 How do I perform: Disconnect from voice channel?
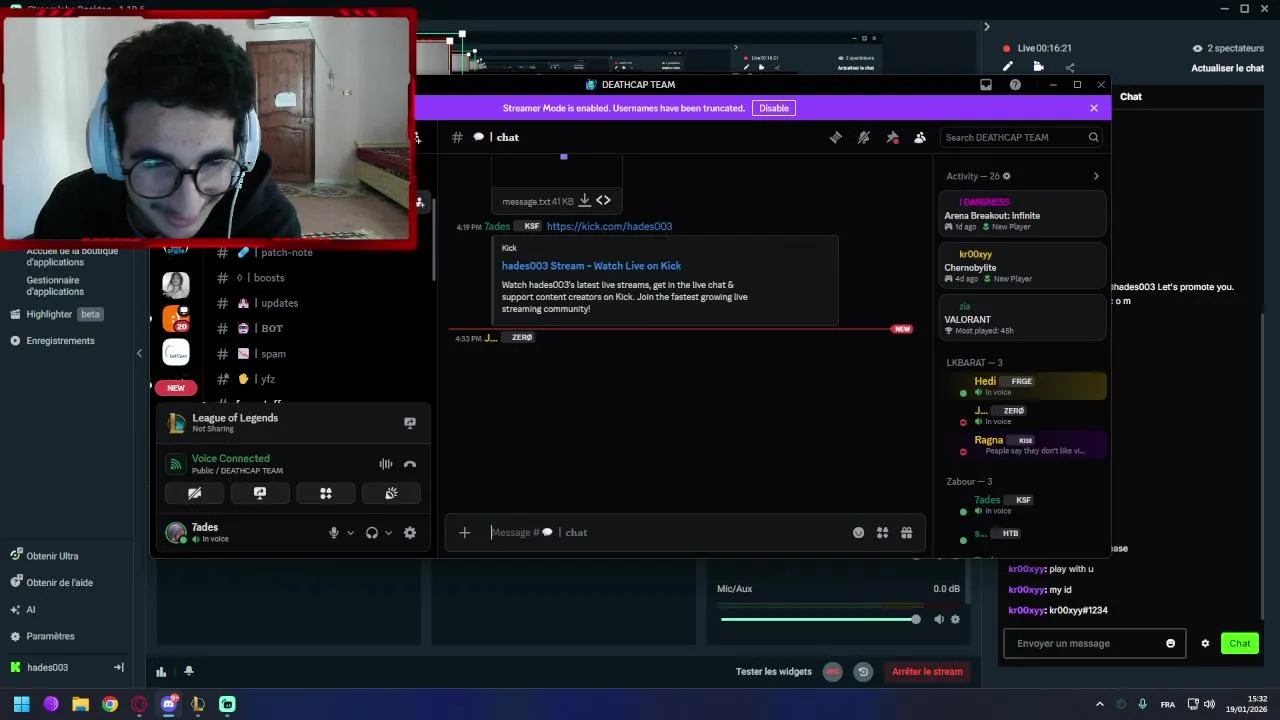[x=410, y=464]
